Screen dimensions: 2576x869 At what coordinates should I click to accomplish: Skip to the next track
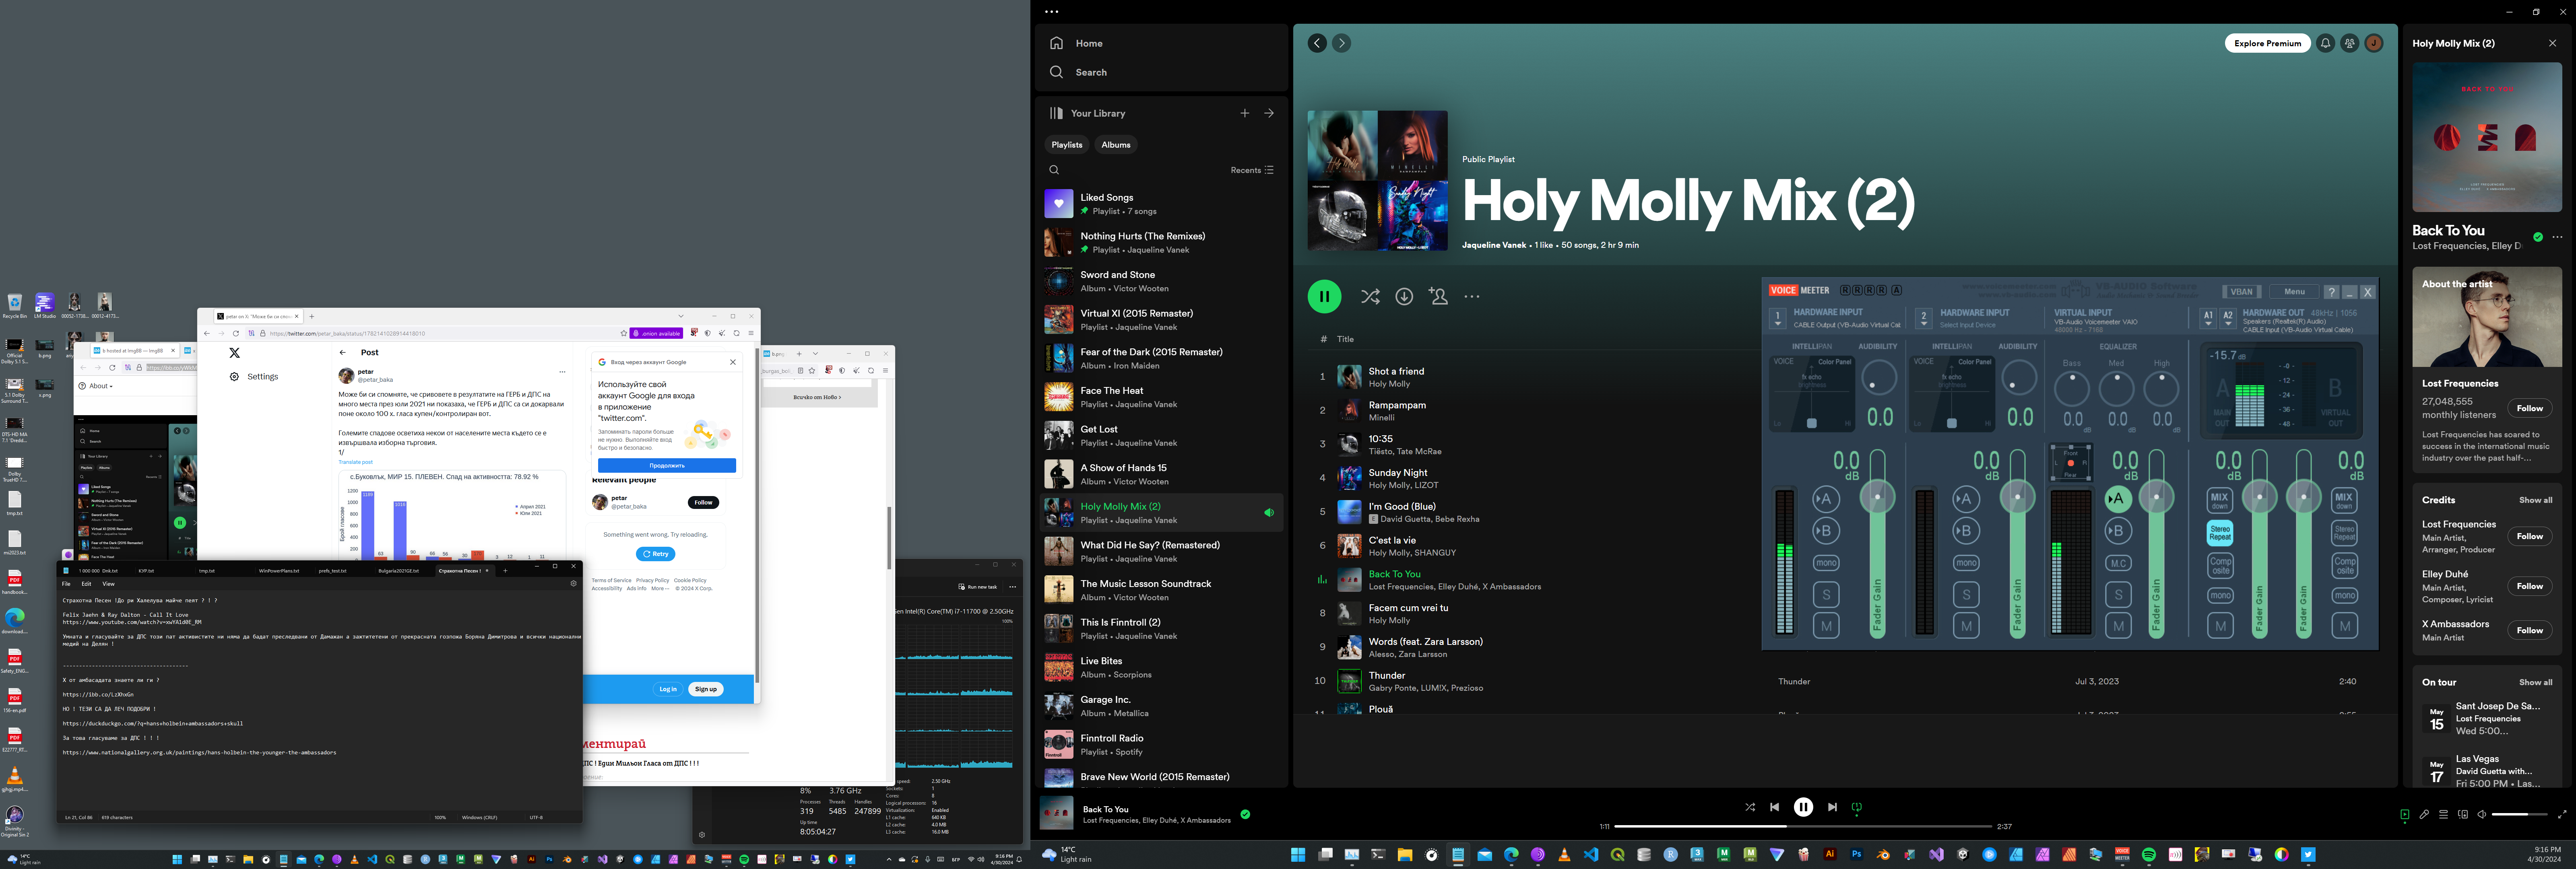coord(1832,807)
